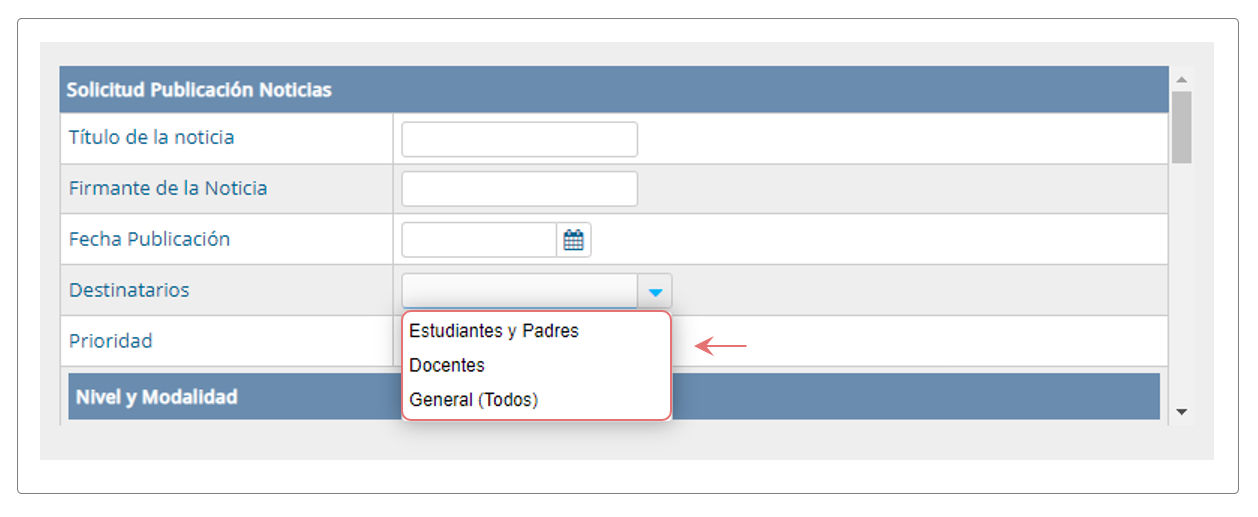Click the Fecha Publicación text box
This screenshot has width=1258, height=517.
(x=479, y=240)
